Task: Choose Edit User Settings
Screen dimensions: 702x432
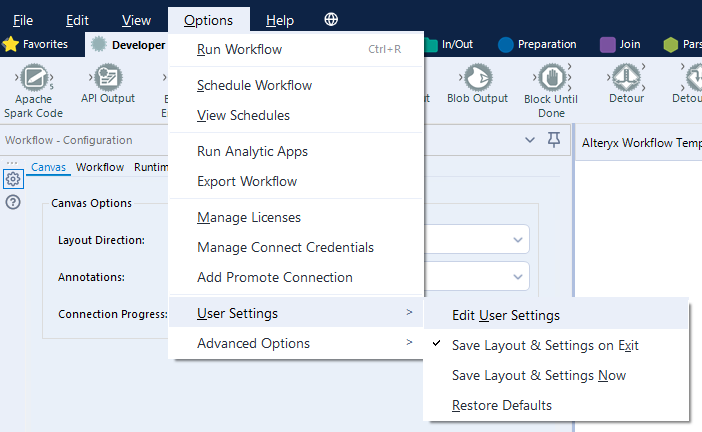Action: click(x=556, y=315)
